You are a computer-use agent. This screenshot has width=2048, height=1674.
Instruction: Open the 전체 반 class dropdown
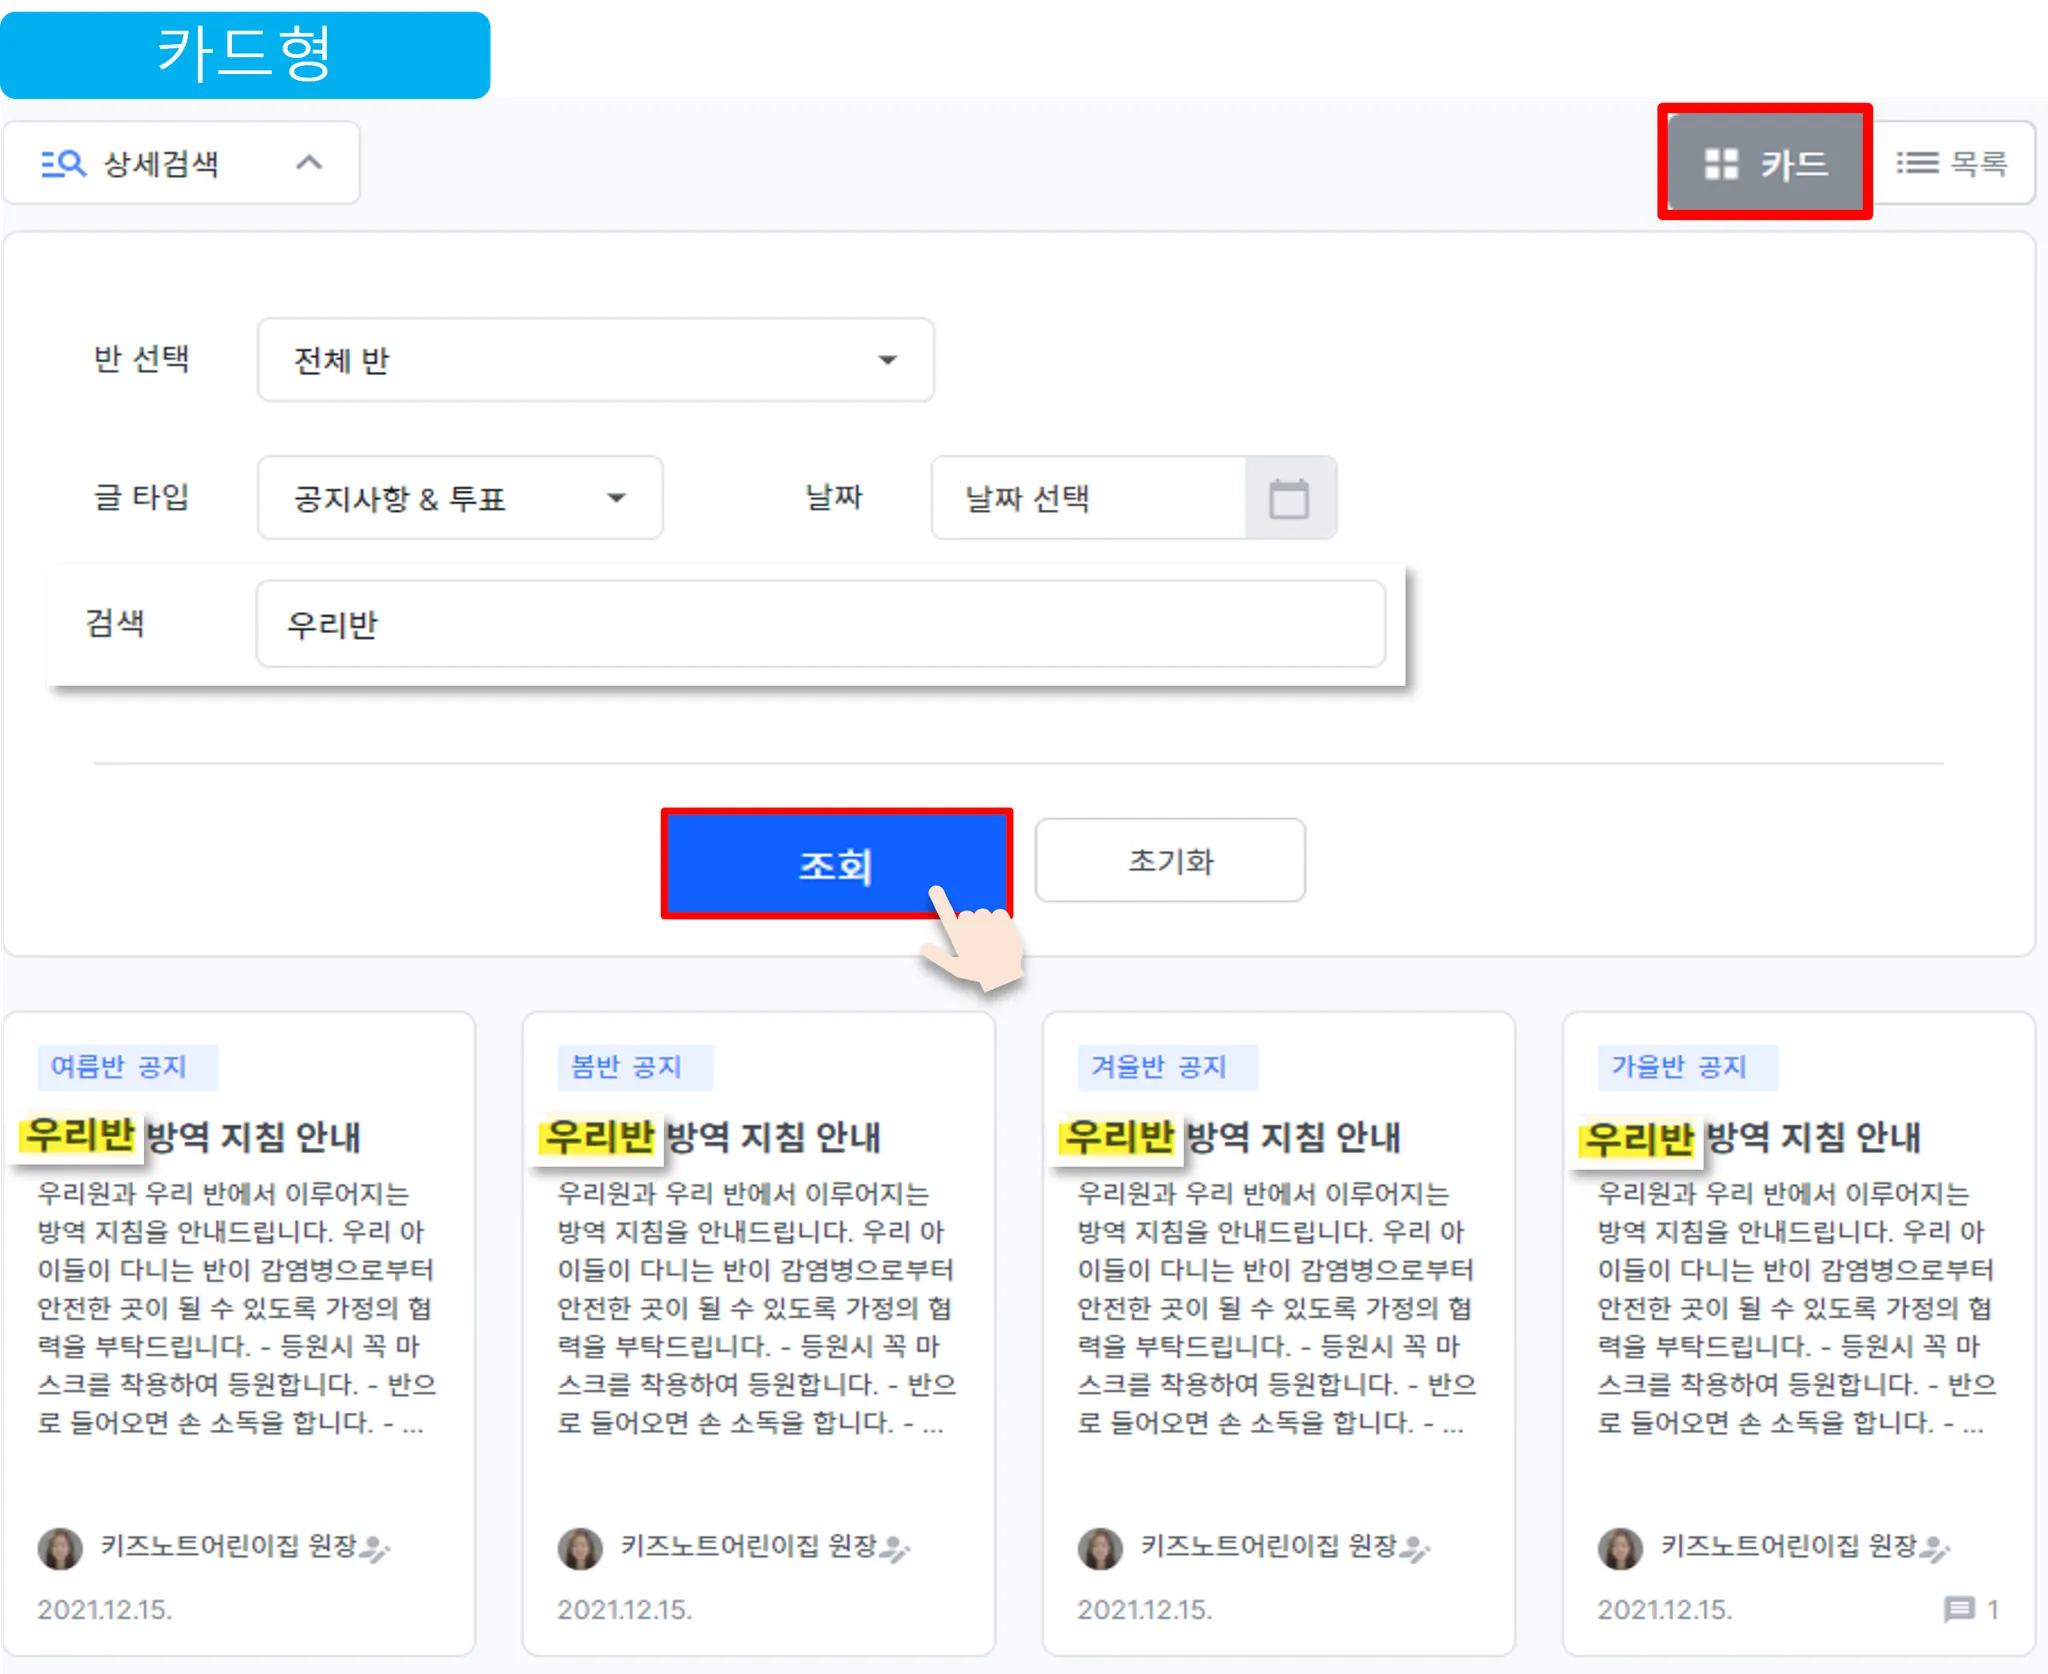(x=596, y=360)
